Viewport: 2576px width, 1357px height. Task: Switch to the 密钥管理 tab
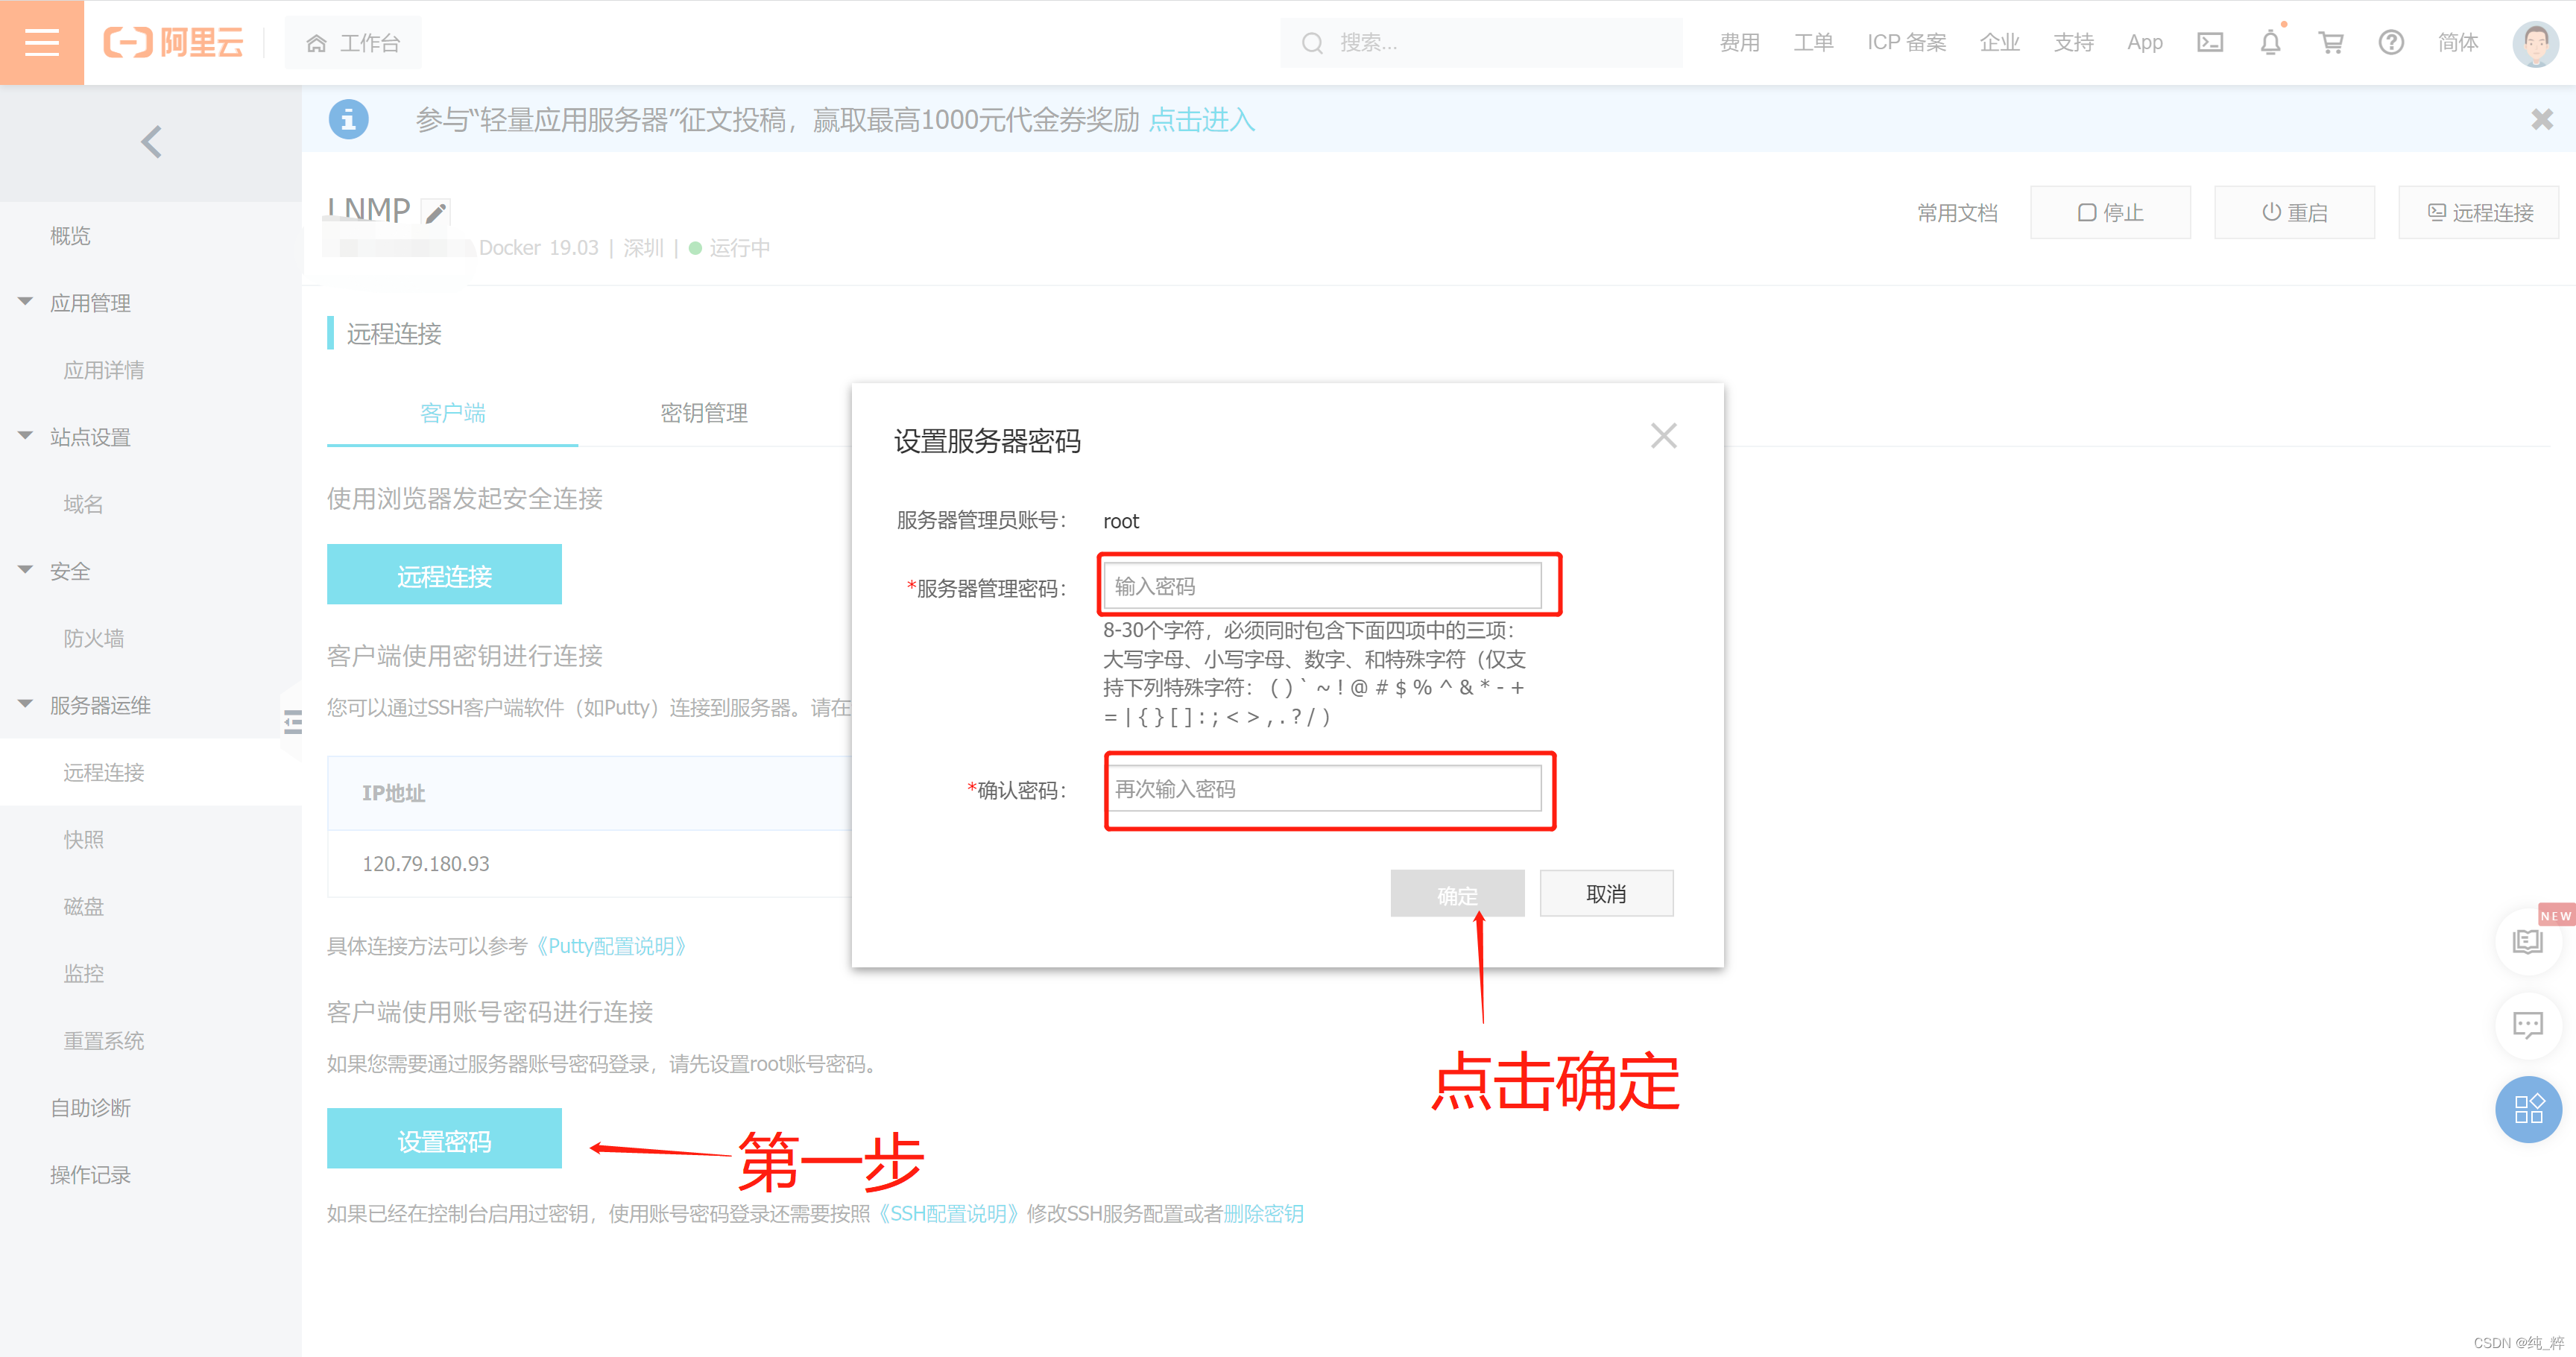click(x=704, y=413)
